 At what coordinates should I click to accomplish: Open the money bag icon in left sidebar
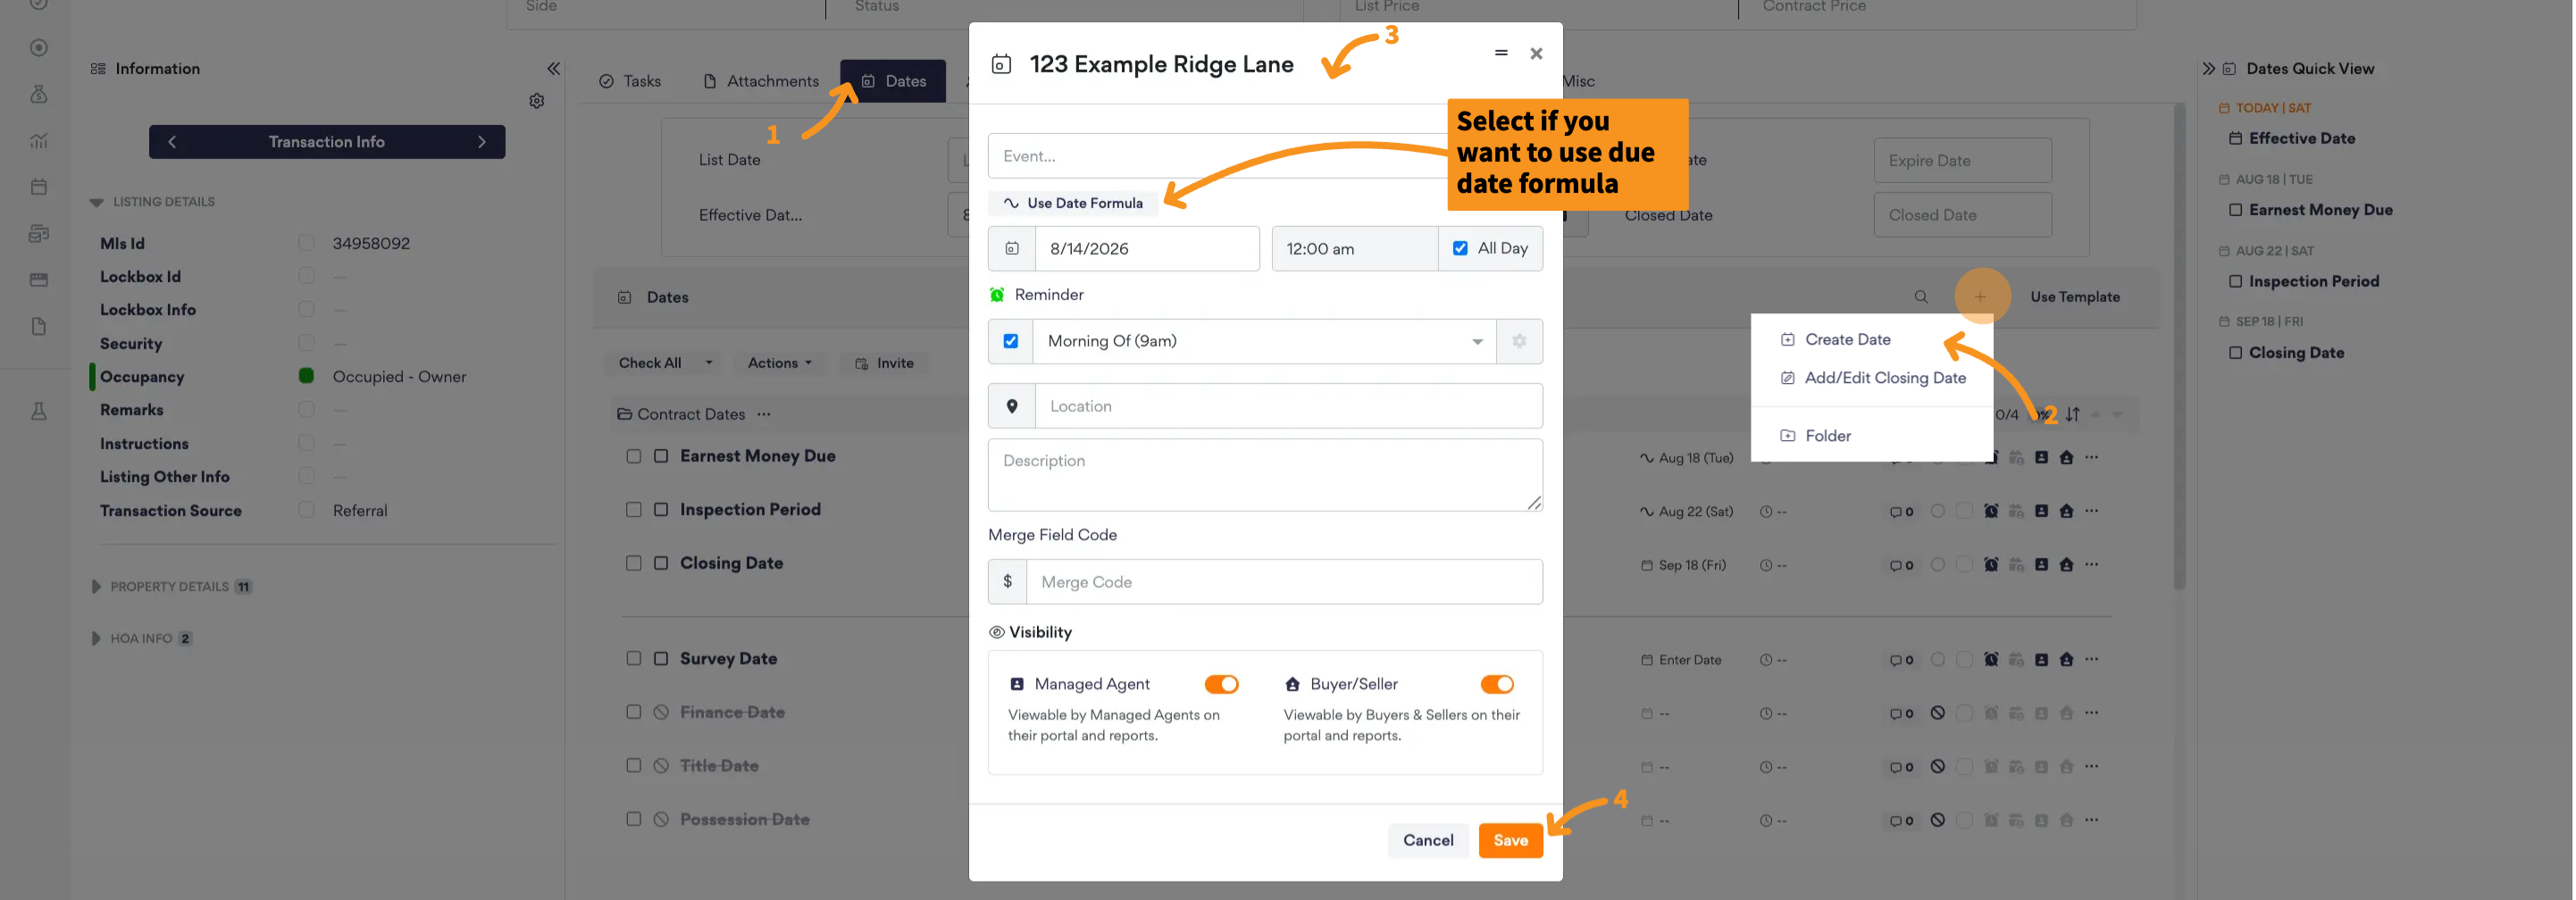click(39, 94)
